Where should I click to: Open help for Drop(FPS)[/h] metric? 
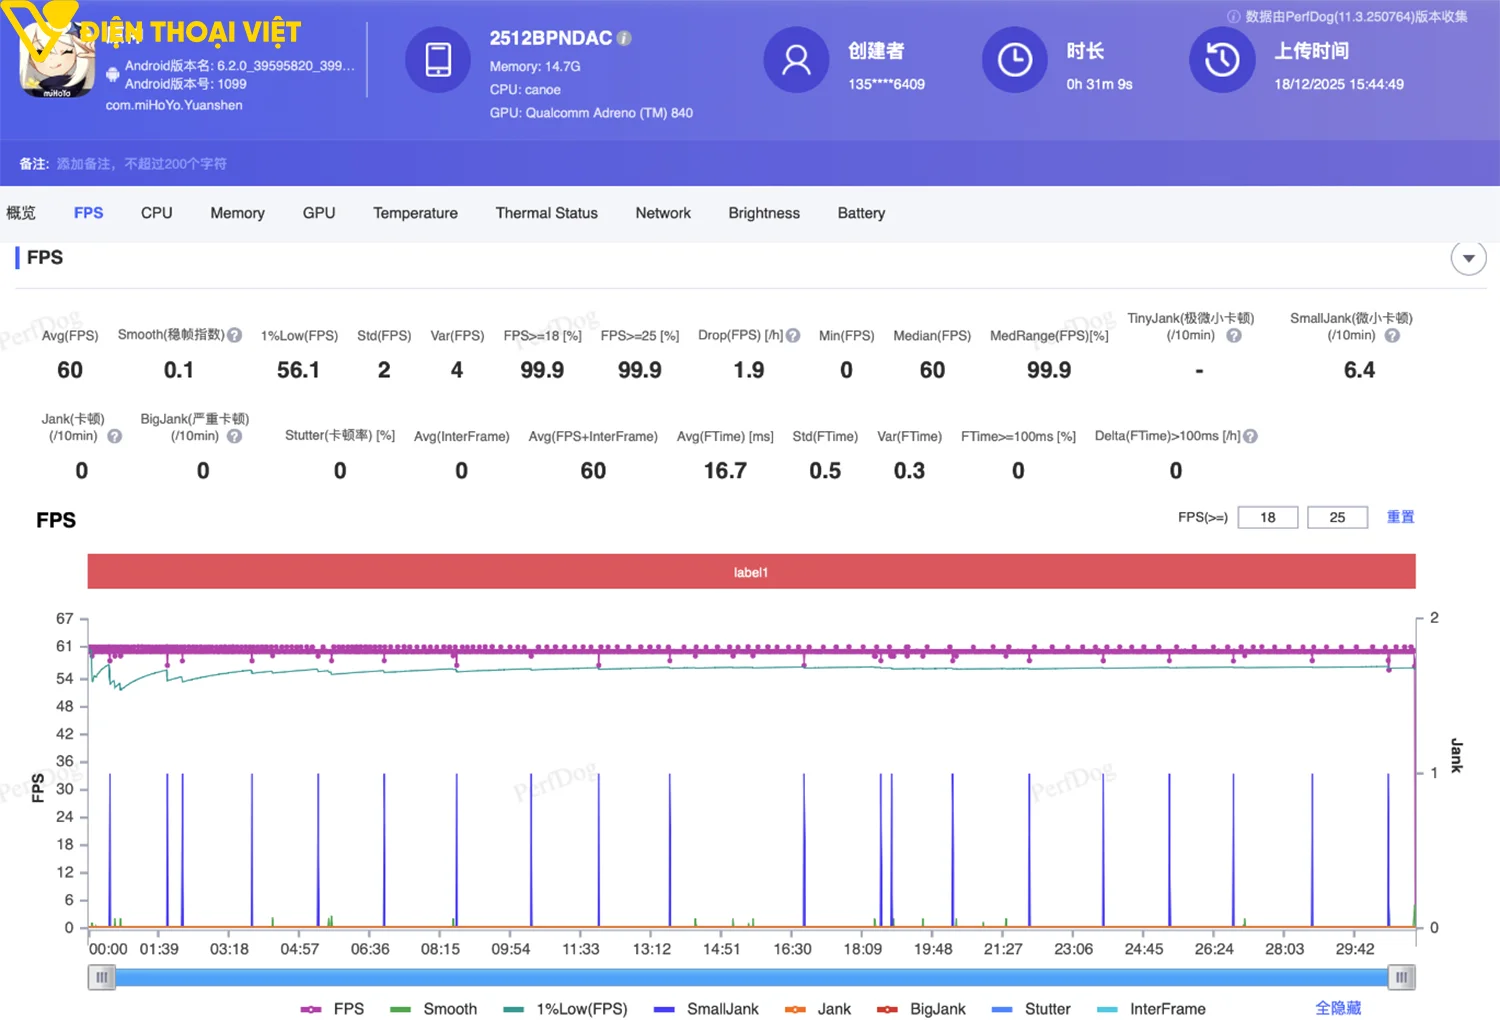tap(792, 335)
